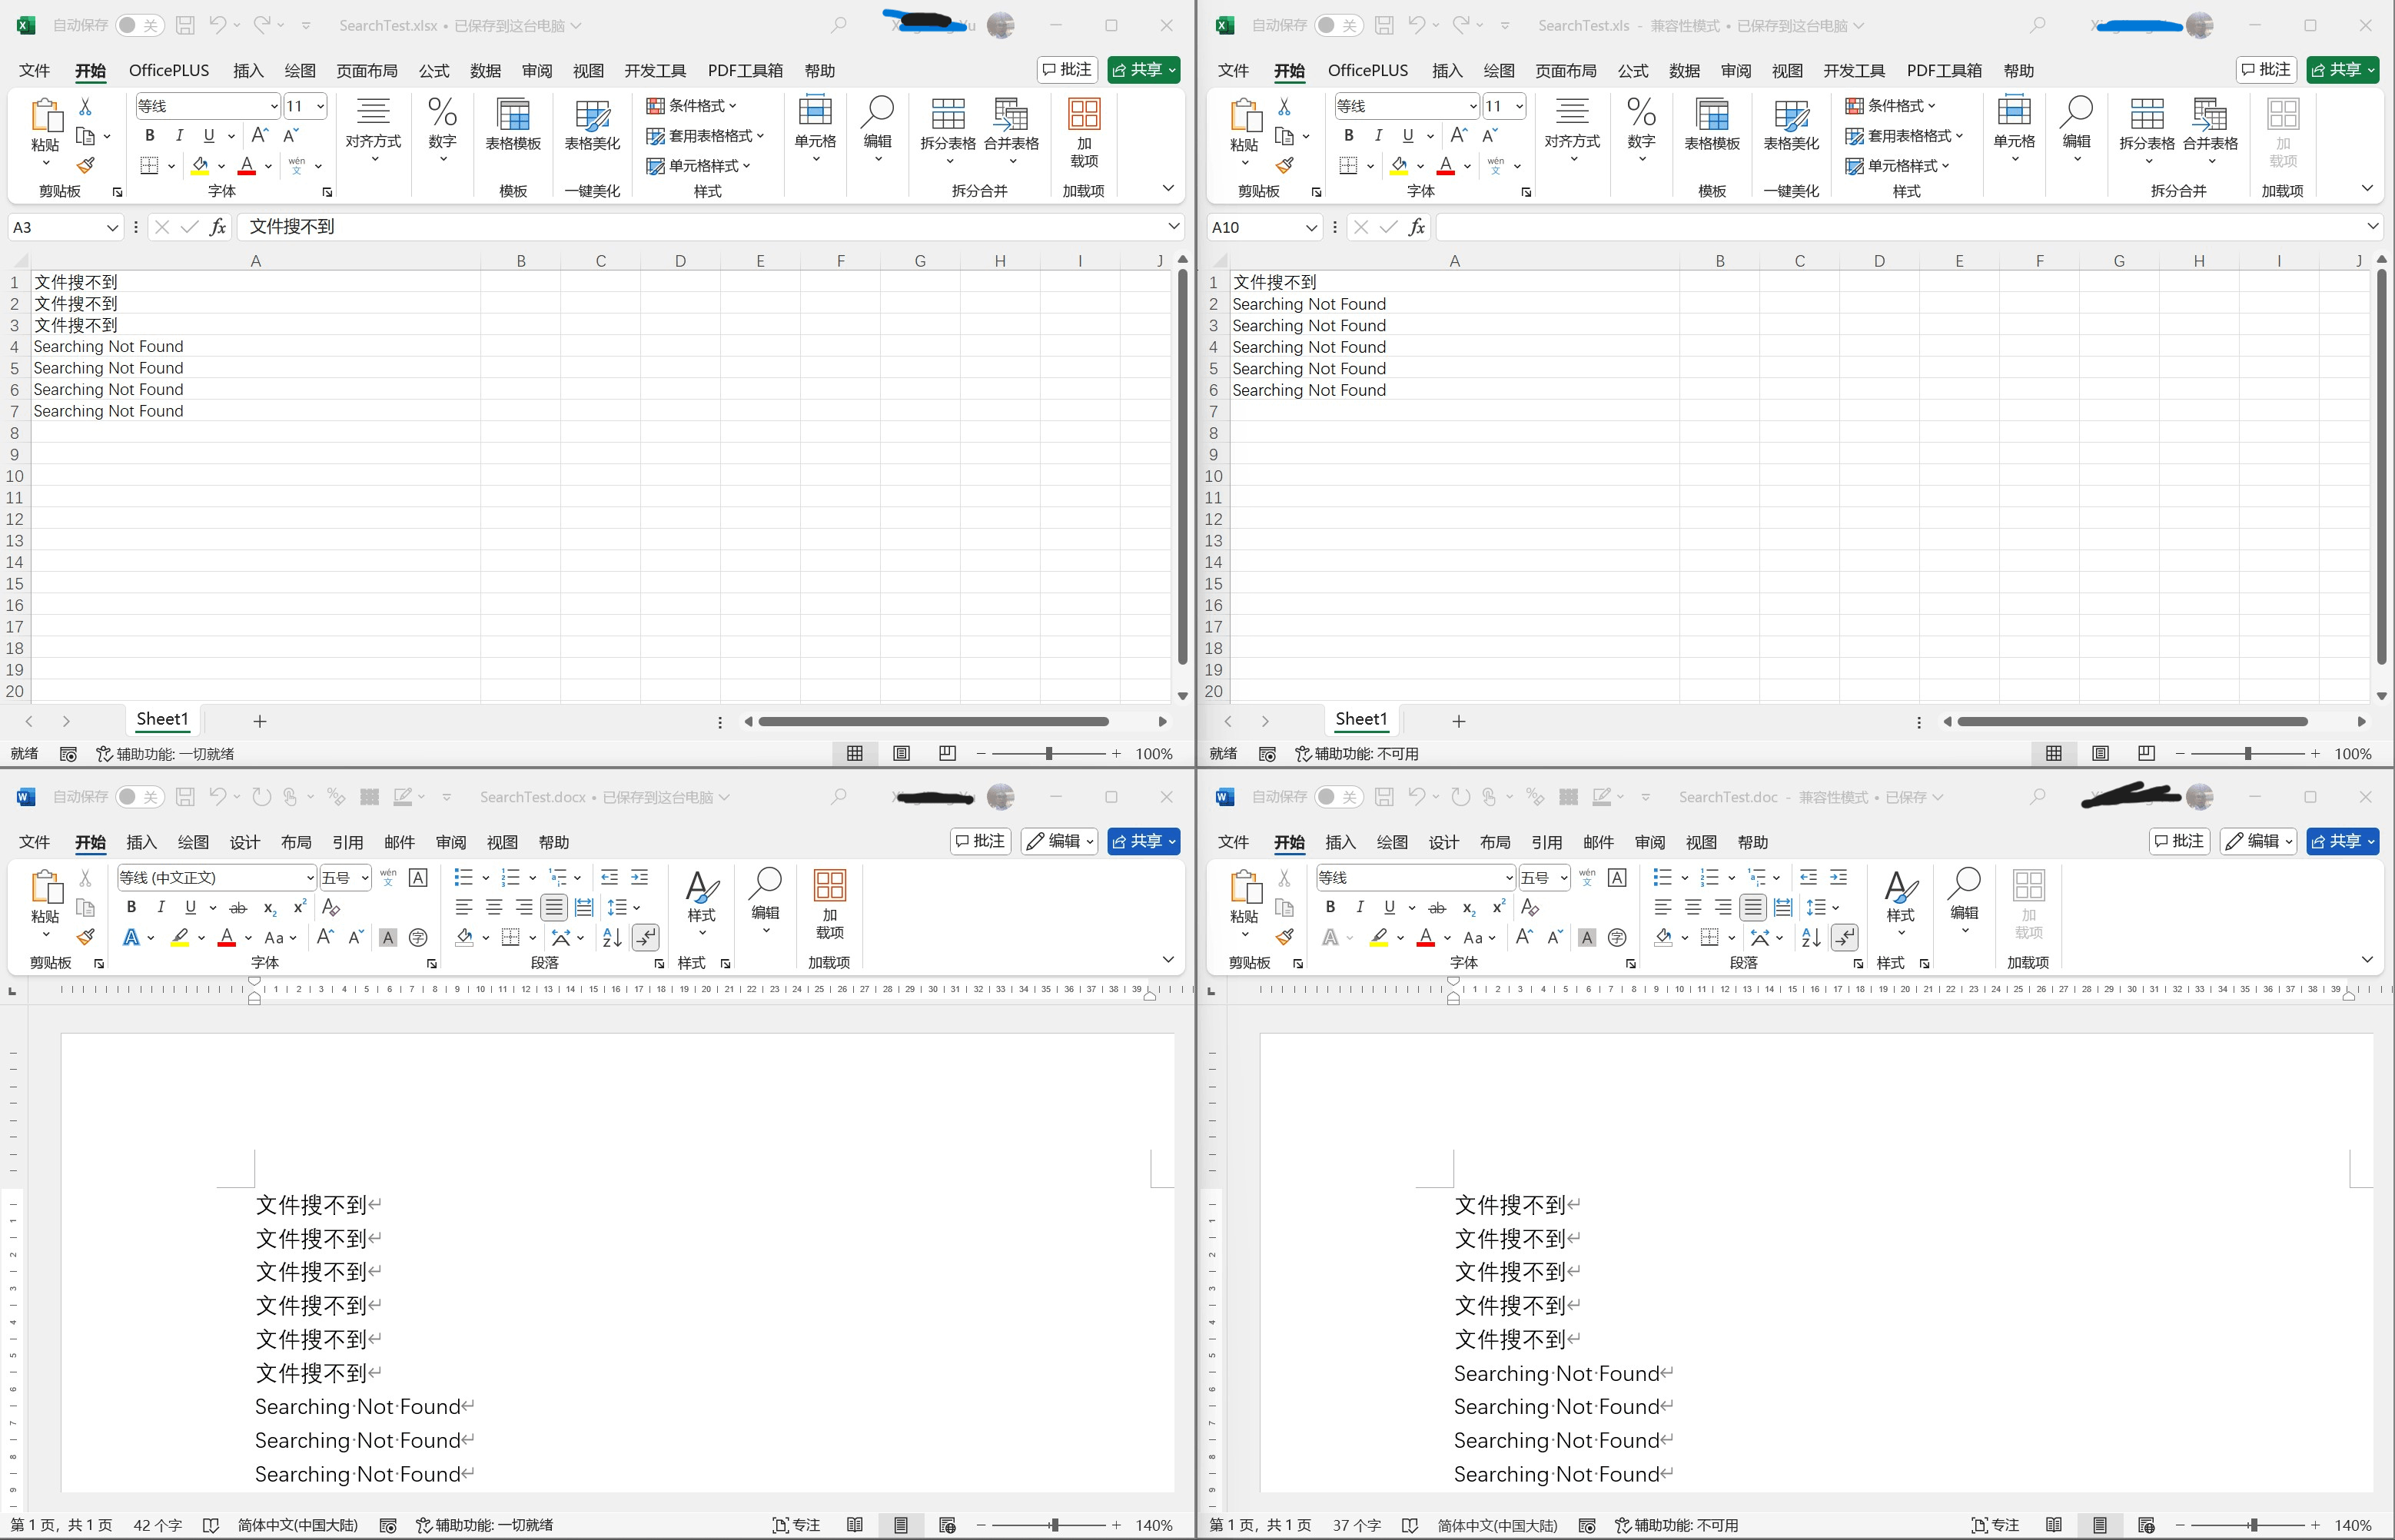The width and height of the screenshot is (2395, 1540).
Task: Click the 批注 comments button in SearchTest.docx
Action: 979,841
